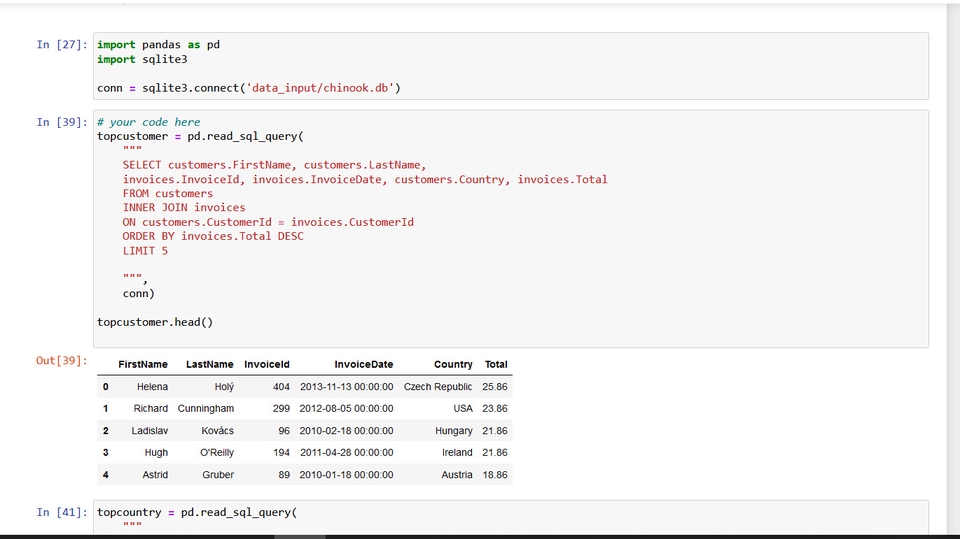The image size is (960, 539).
Task: Click the 'Gruber' last name cell
Action: tap(218, 475)
